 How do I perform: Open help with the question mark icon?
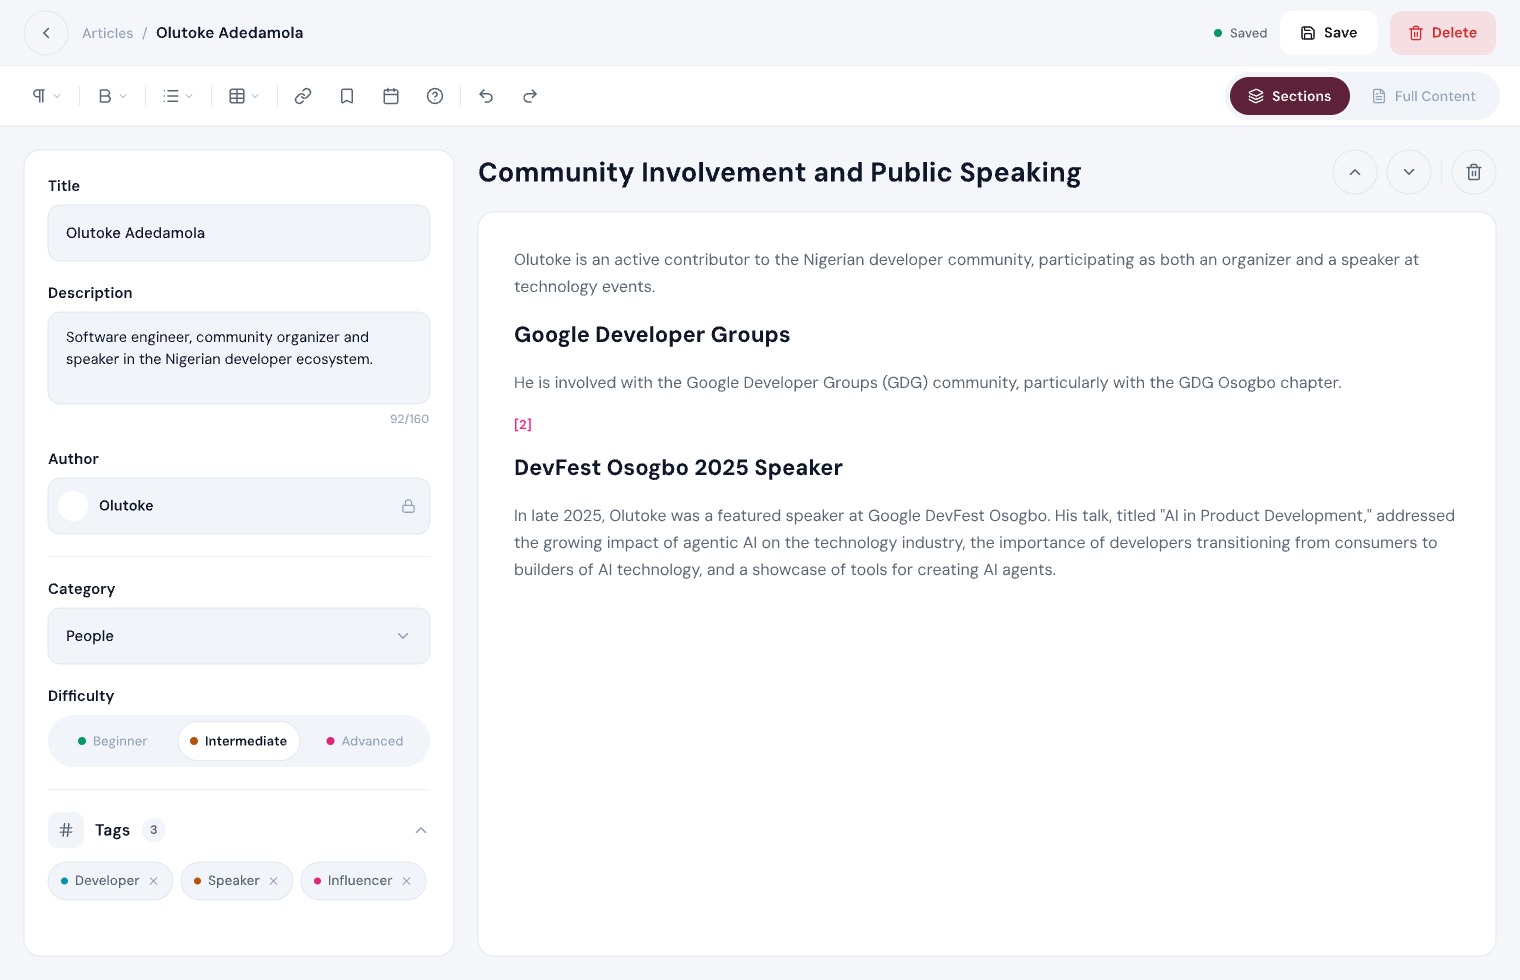point(435,96)
